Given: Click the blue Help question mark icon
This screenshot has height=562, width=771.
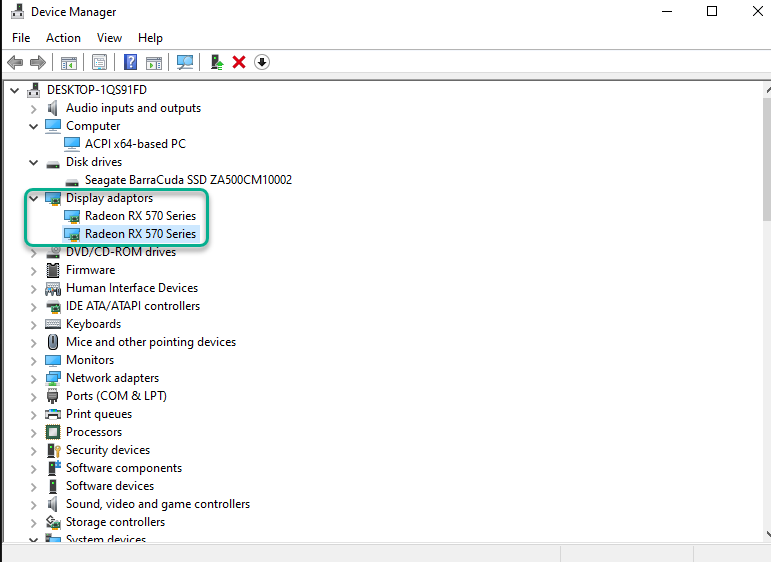Looking at the screenshot, I should [x=130, y=62].
